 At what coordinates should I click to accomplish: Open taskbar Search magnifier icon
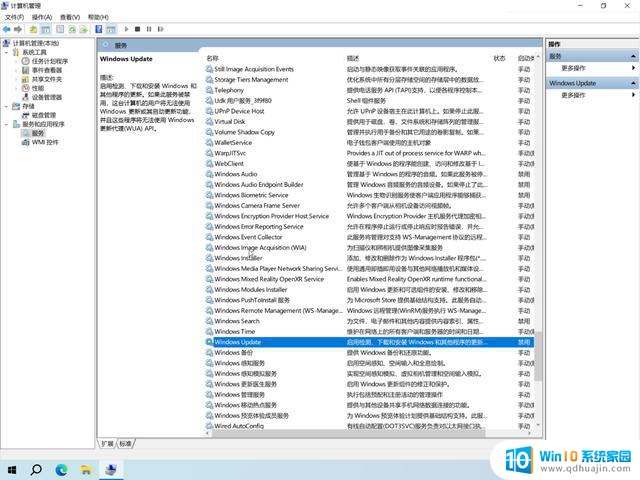pyautogui.click(x=36, y=470)
